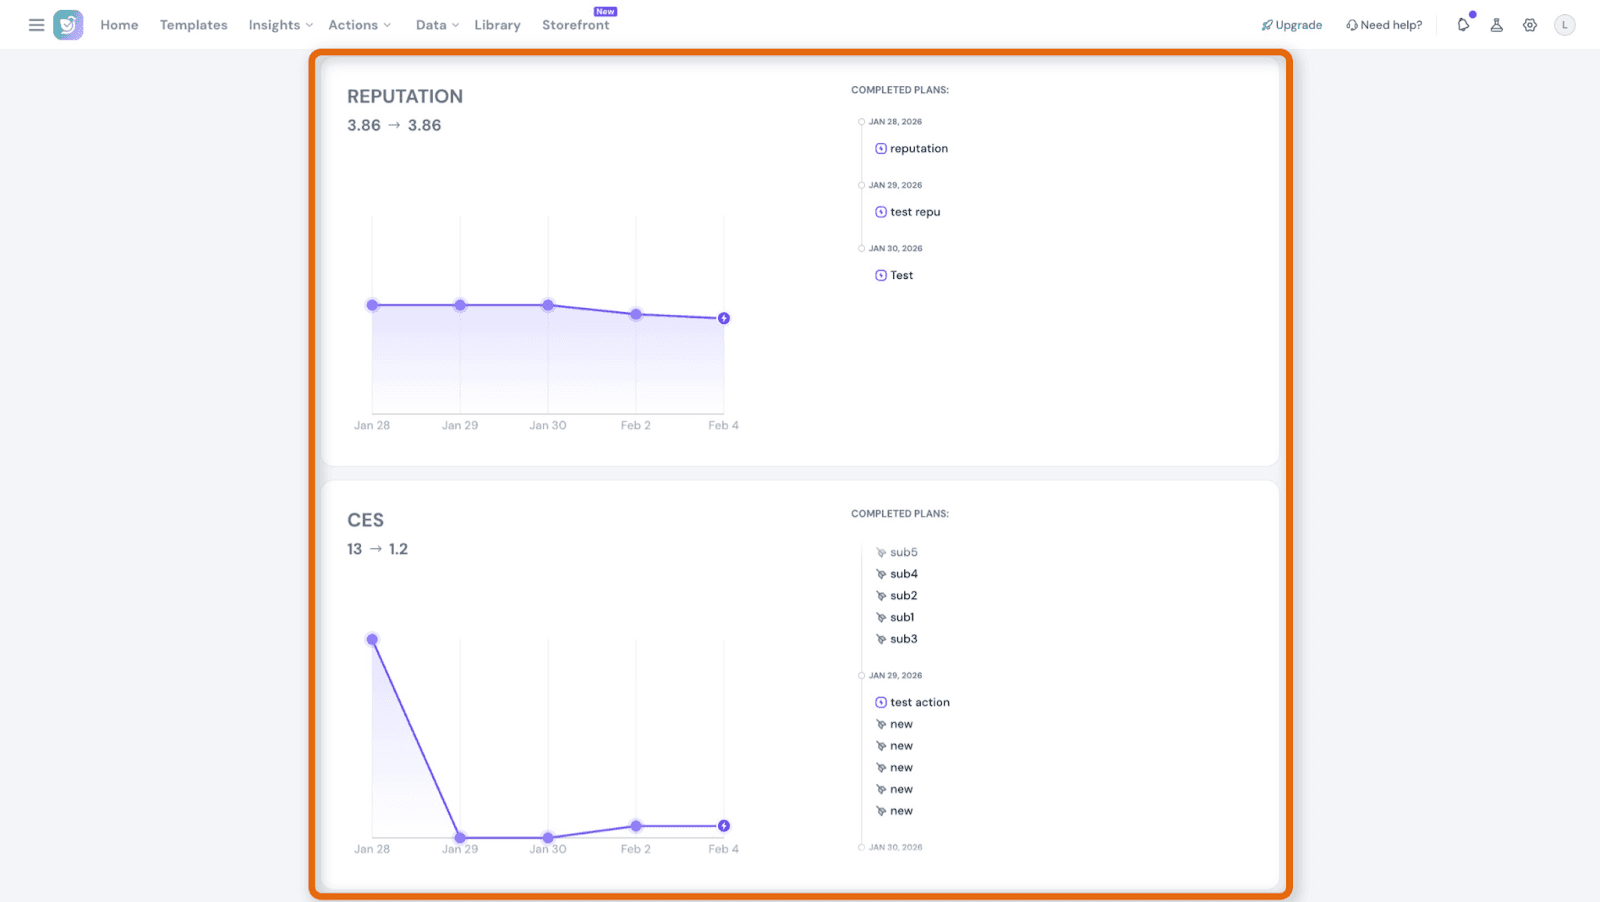This screenshot has height=902, width=1600.
Task: Click the lab flask icon
Action: [1496, 25]
